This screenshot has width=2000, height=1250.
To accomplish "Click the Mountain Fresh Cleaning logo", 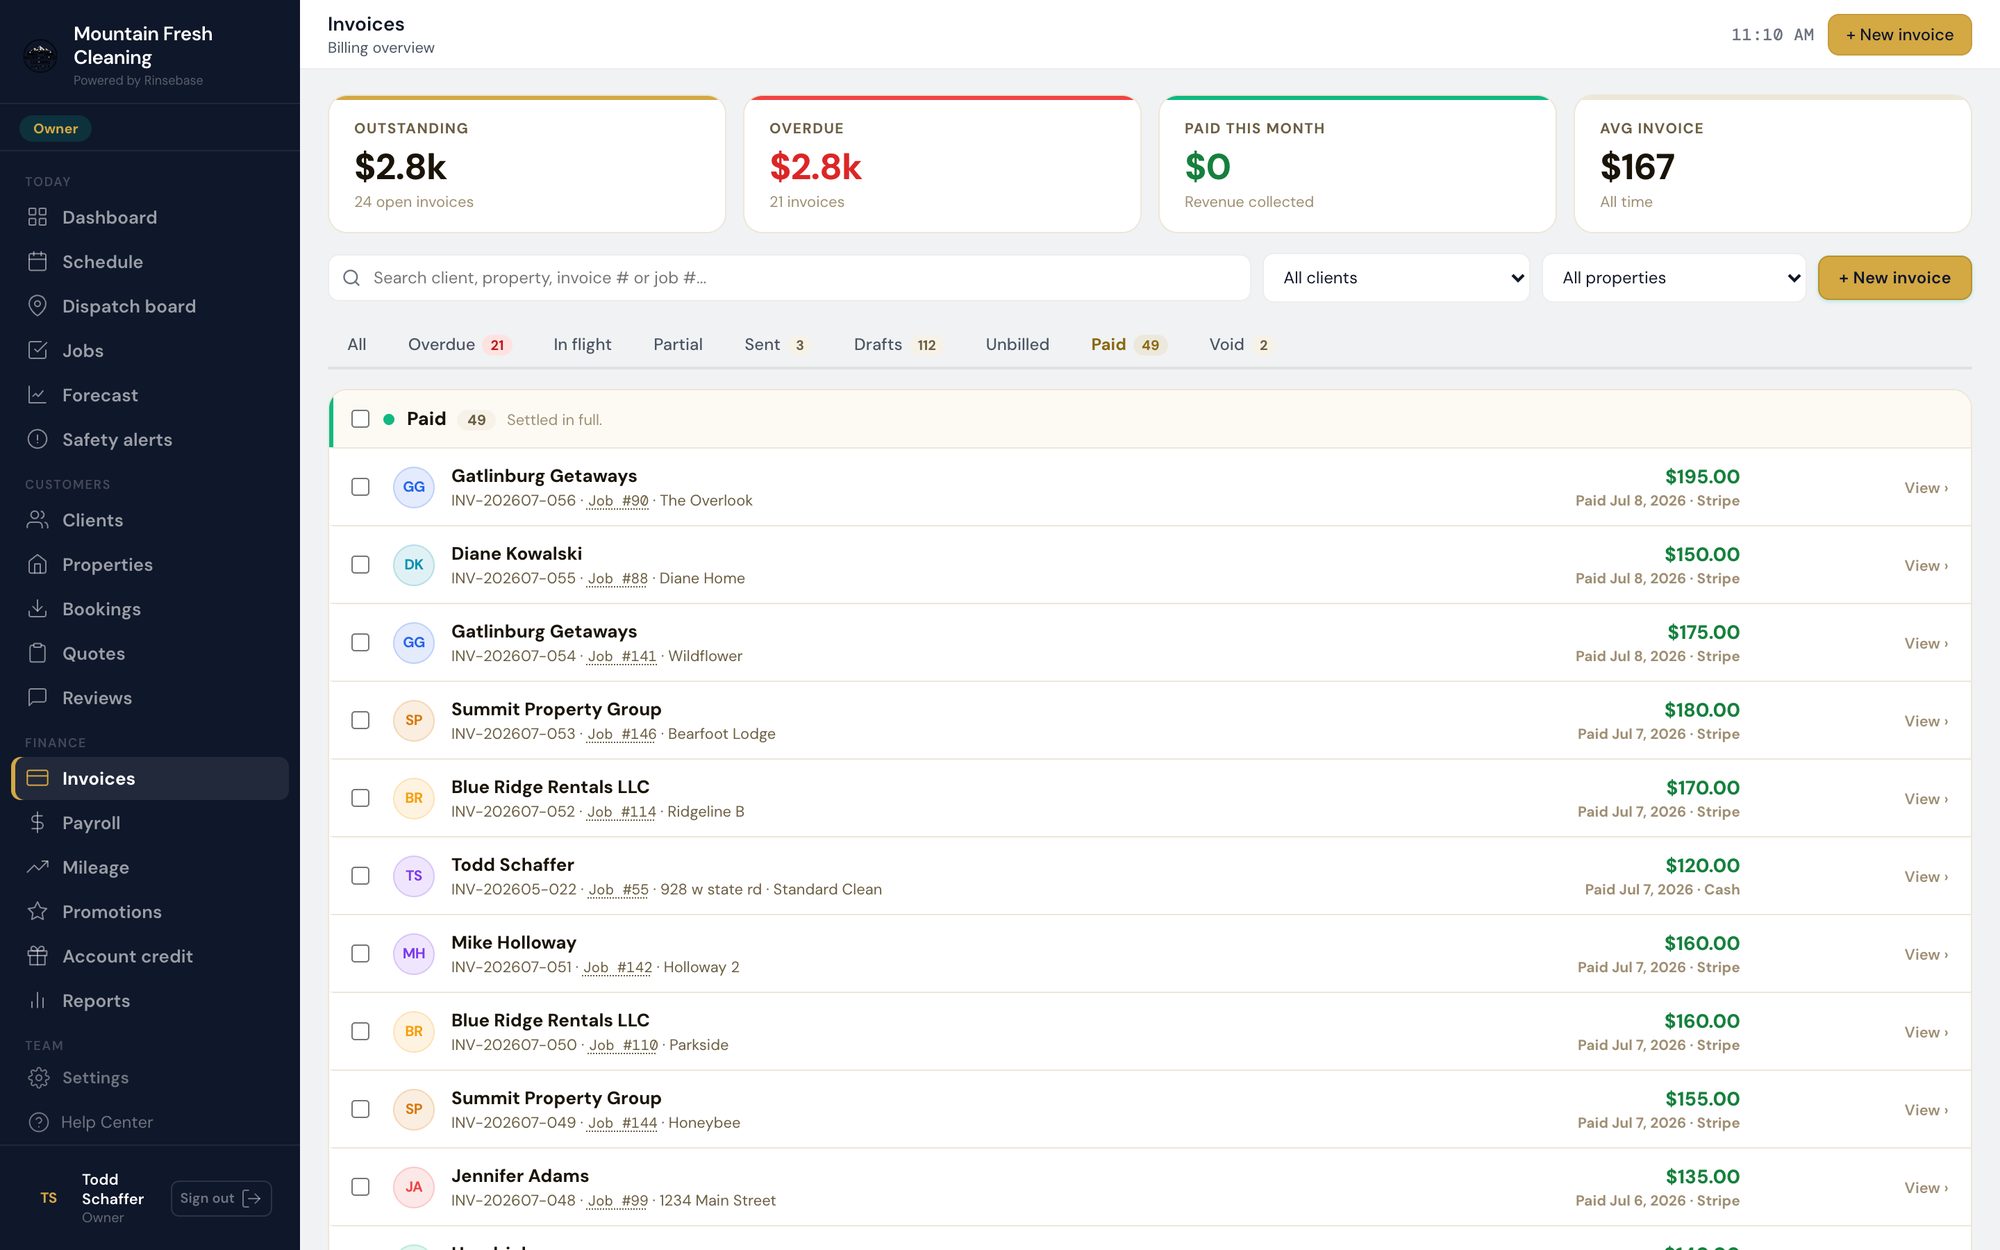I will pos(40,56).
